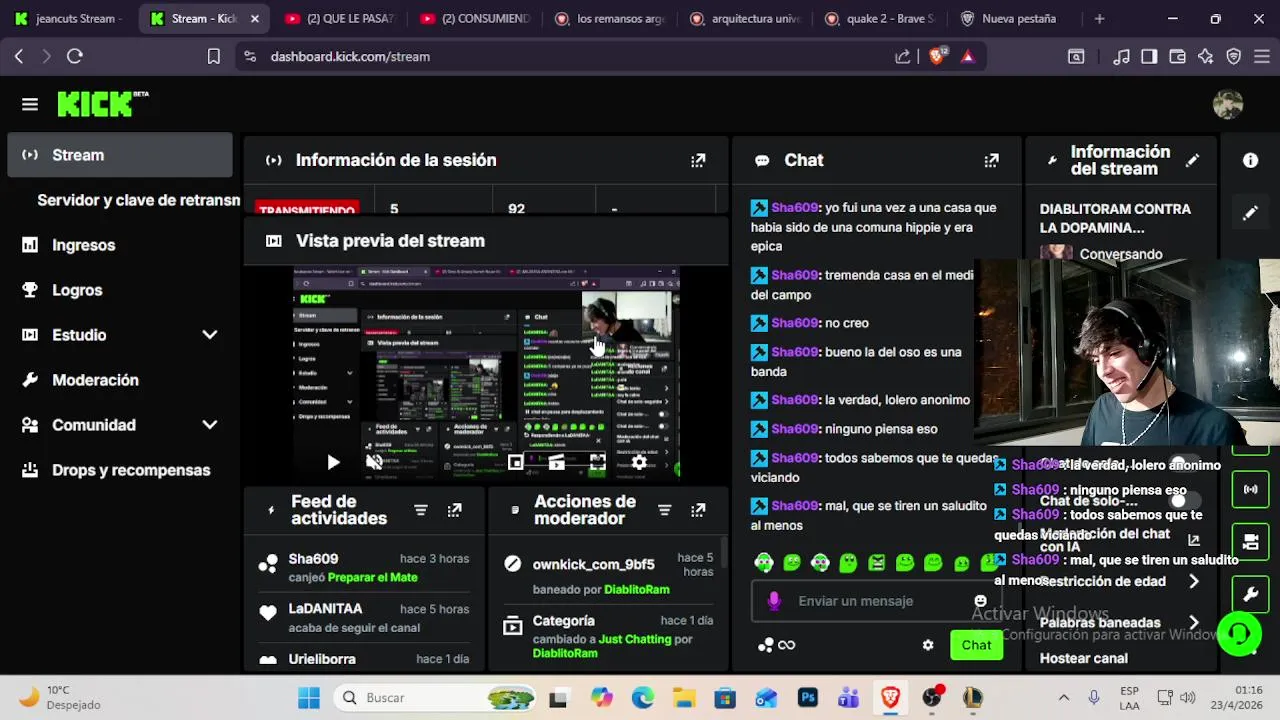
Task: Click LaDANITAA in activity feed
Action: 325,608
